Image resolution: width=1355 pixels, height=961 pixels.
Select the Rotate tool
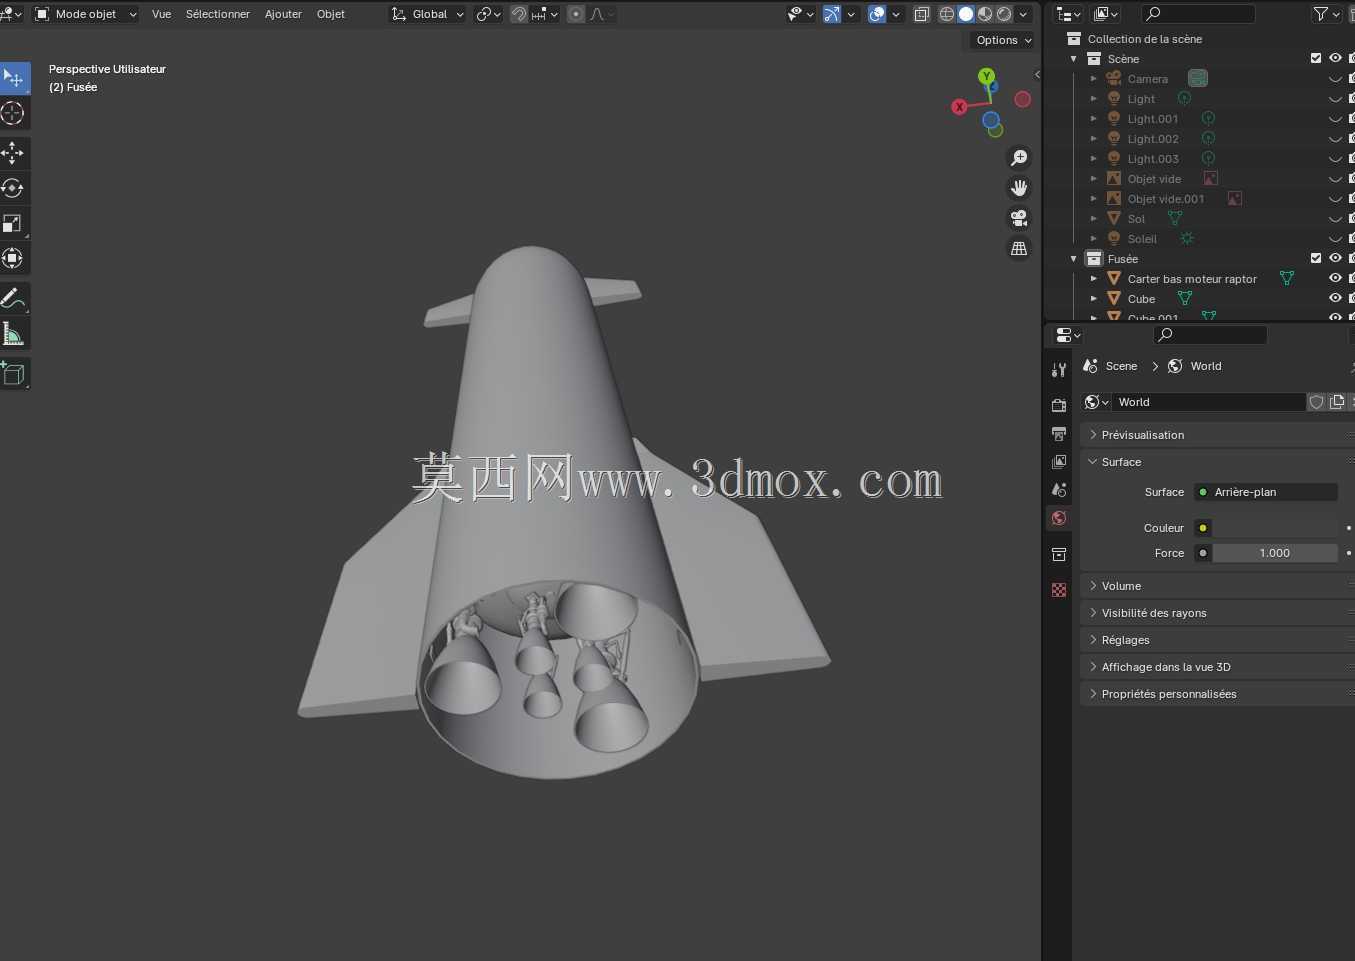click(14, 188)
